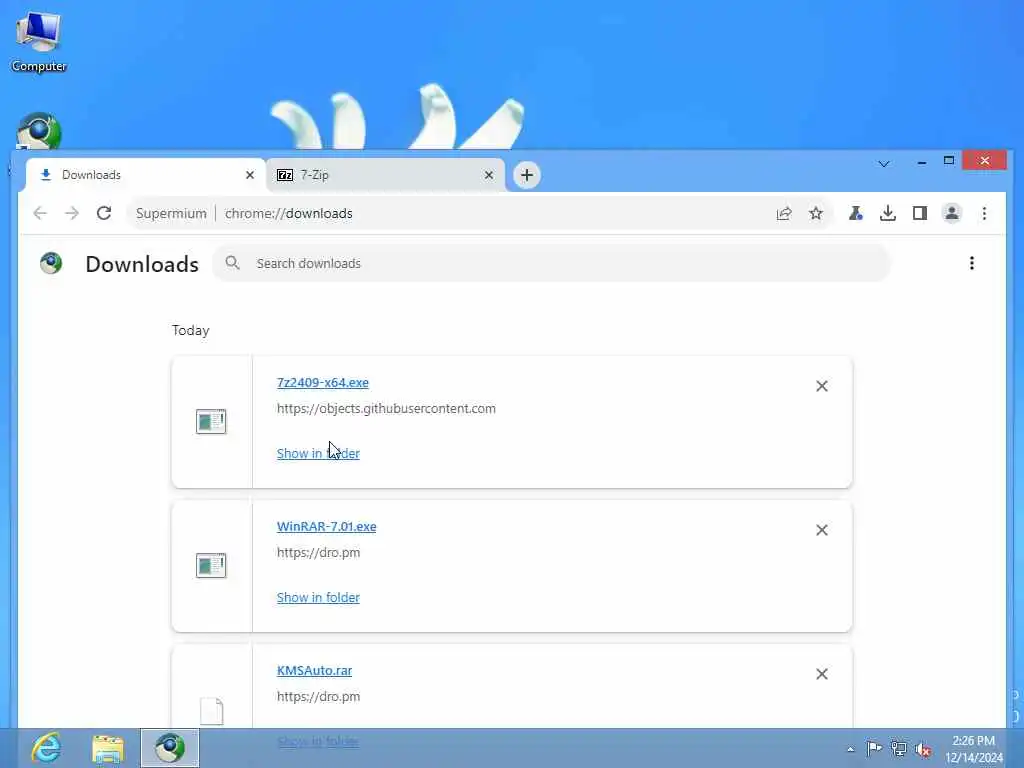Open the taskbar clock and date
This screenshot has height=768, width=1024.
[x=973, y=749]
